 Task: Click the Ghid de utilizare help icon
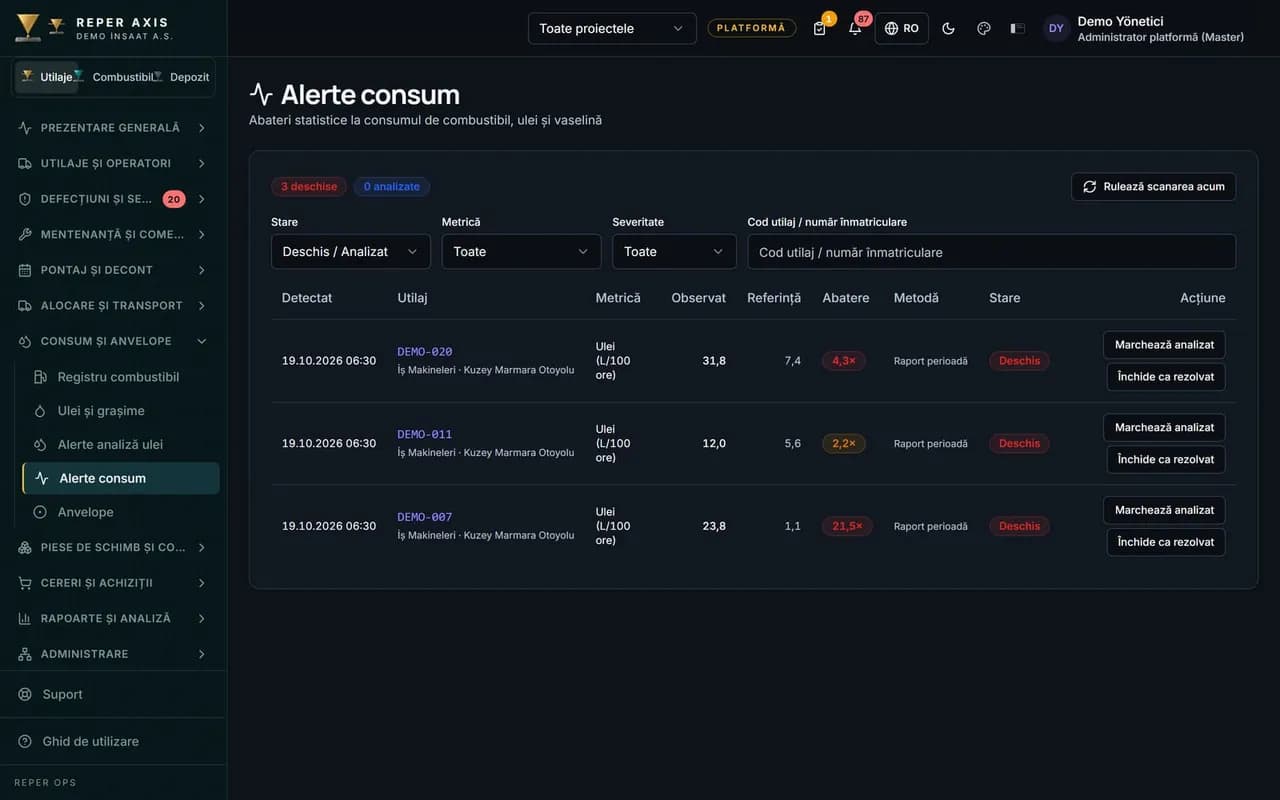pos(25,741)
